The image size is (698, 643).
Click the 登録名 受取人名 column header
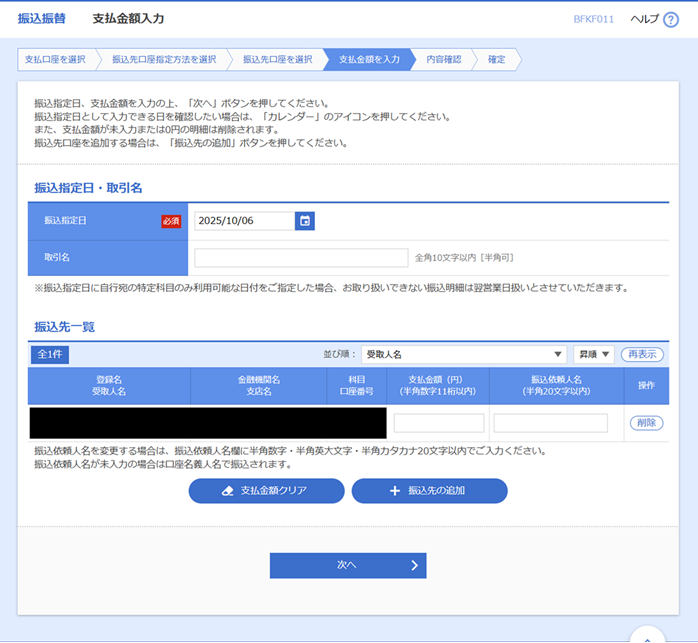click(109, 386)
